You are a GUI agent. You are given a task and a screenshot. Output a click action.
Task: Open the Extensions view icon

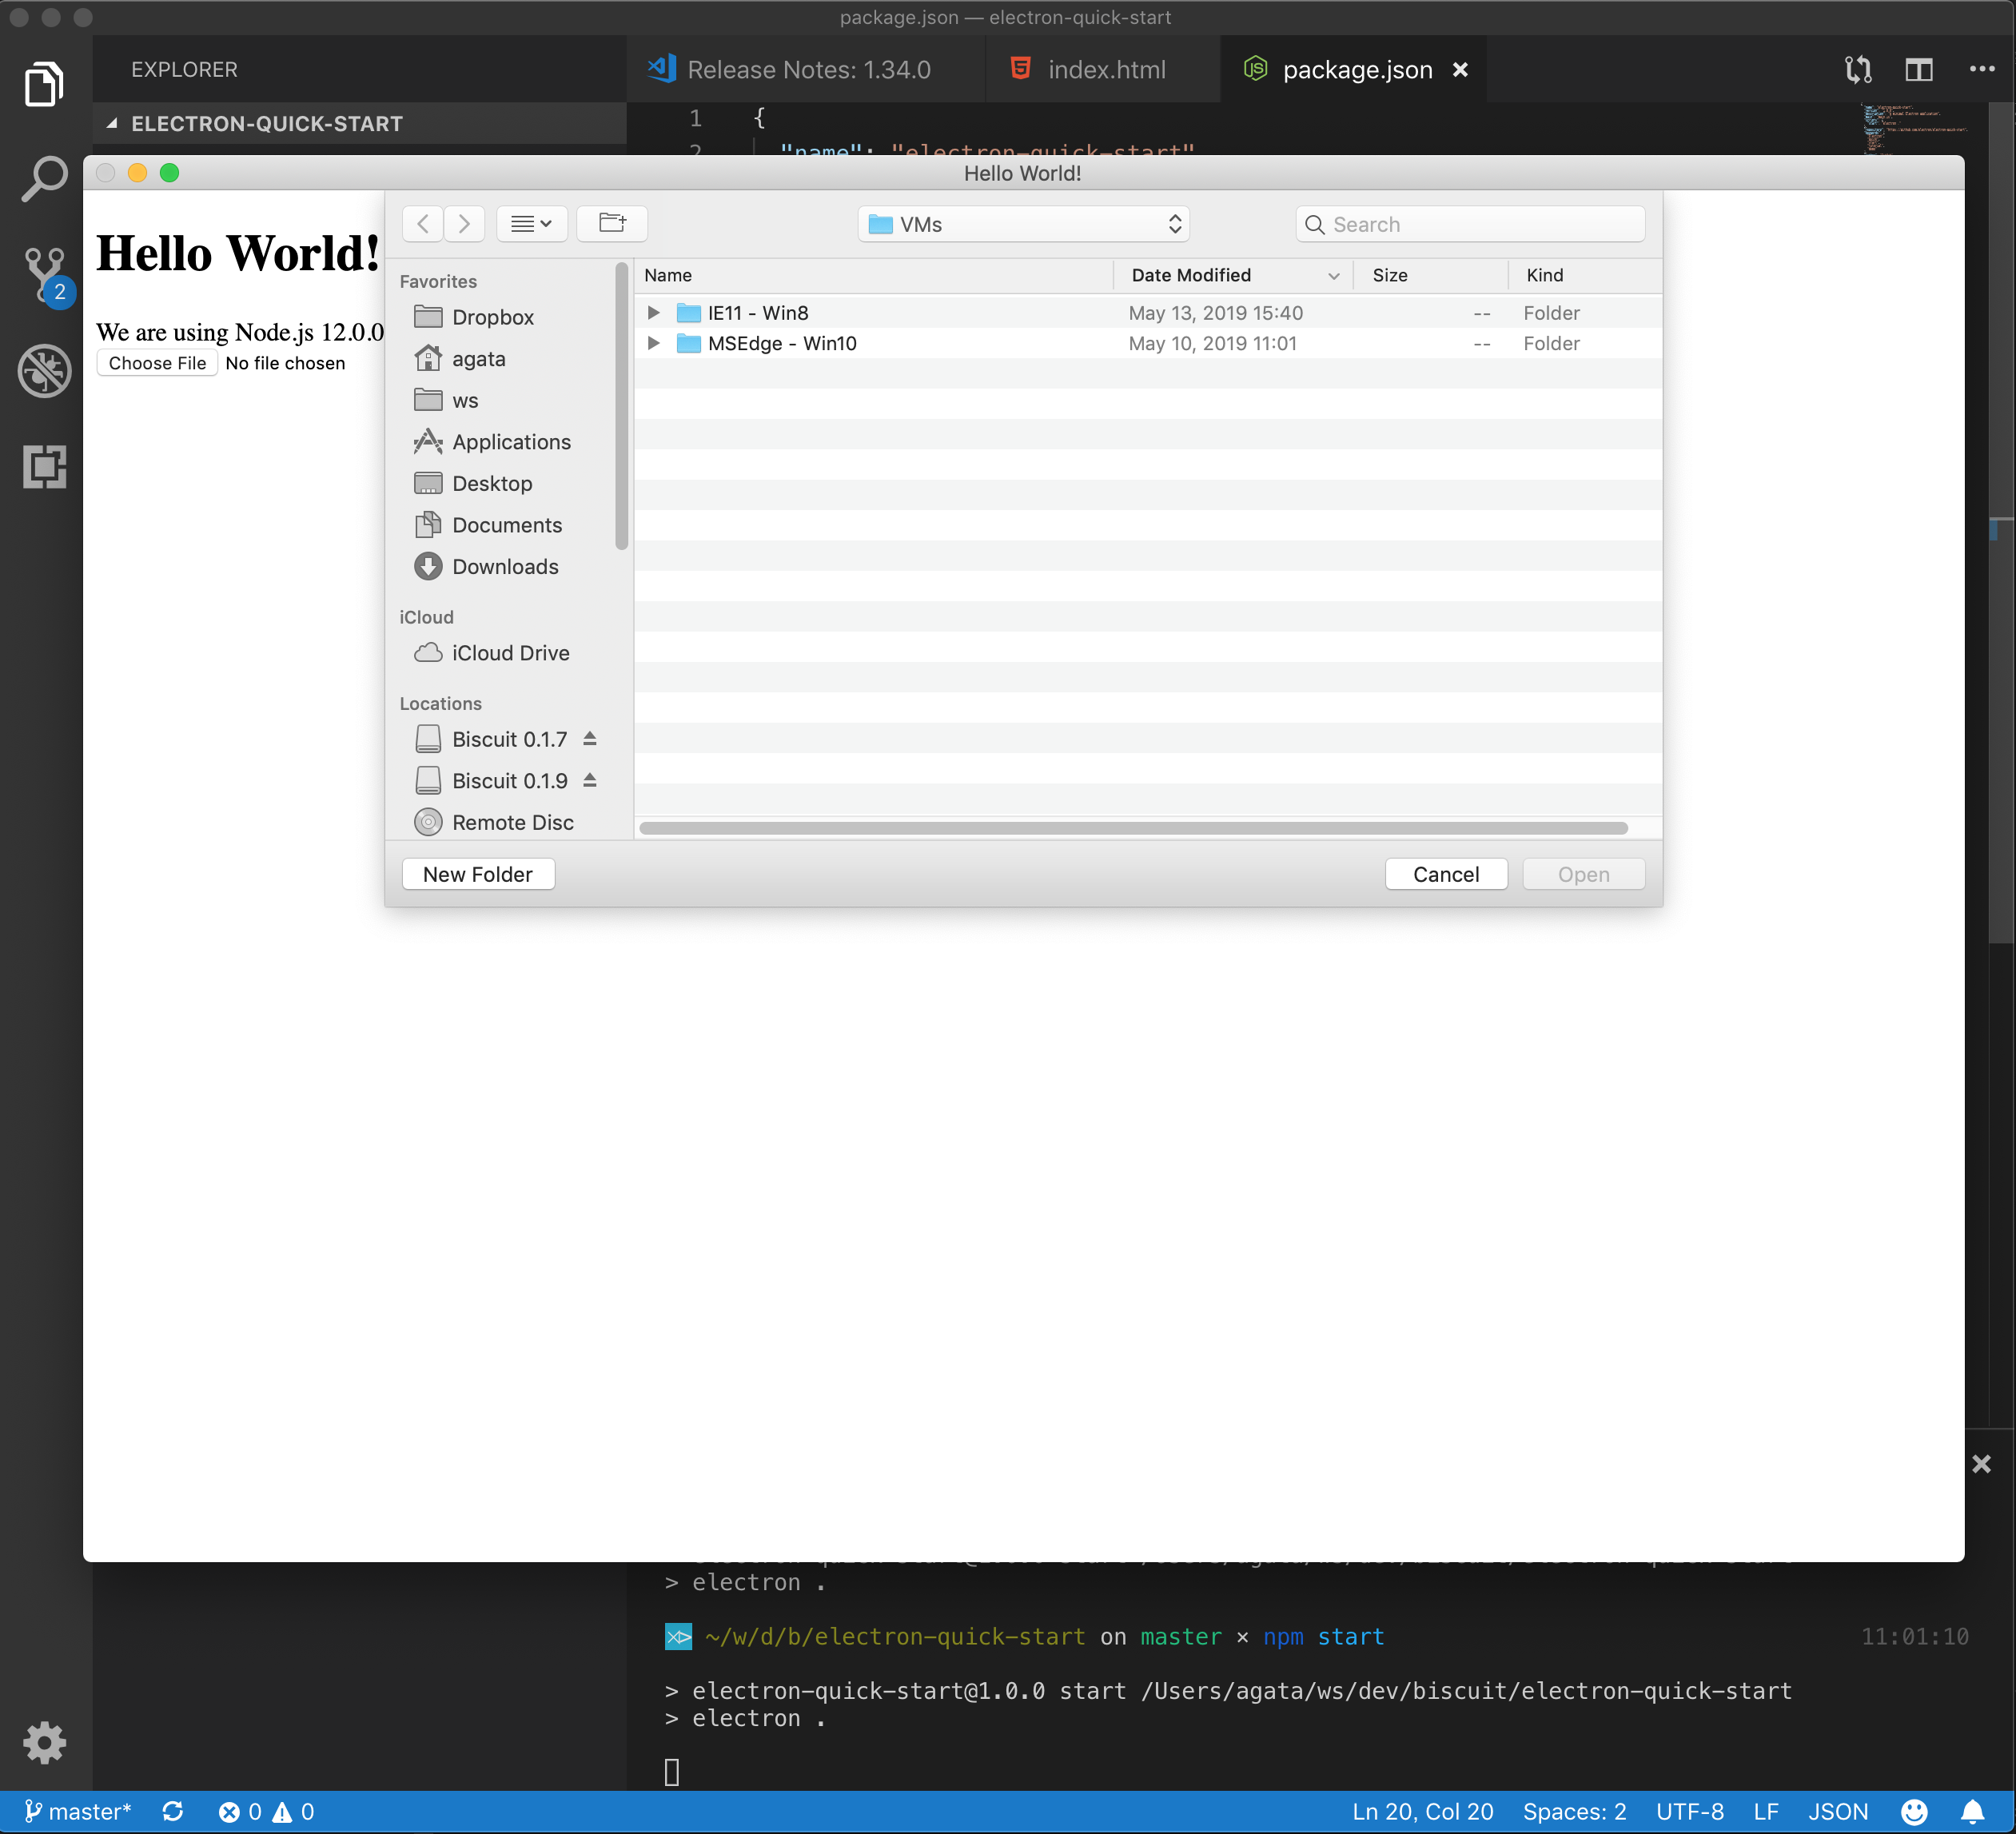[x=44, y=467]
